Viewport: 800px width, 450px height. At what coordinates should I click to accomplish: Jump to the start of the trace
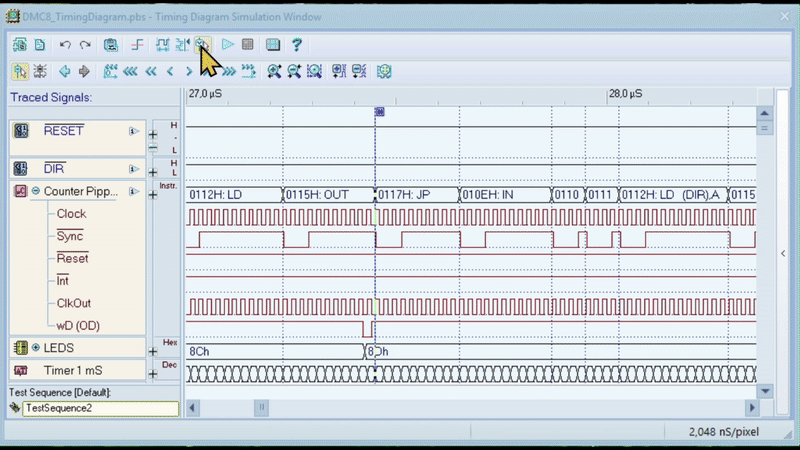[110, 71]
